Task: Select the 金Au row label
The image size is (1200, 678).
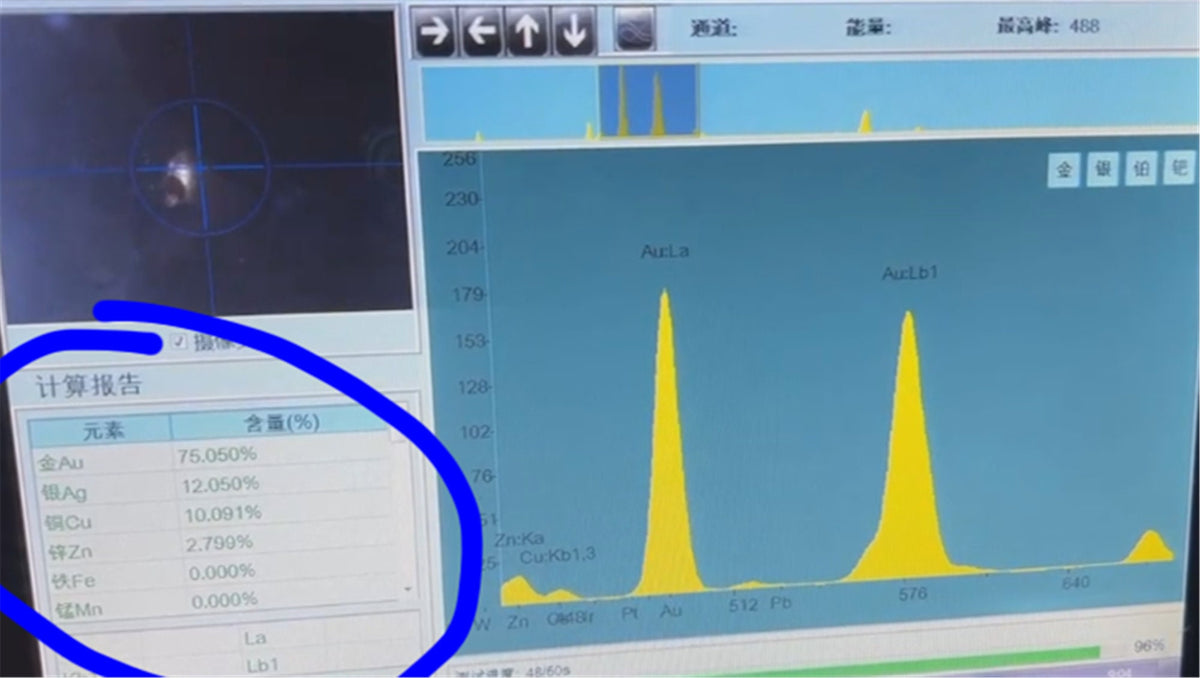Action: [62, 462]
